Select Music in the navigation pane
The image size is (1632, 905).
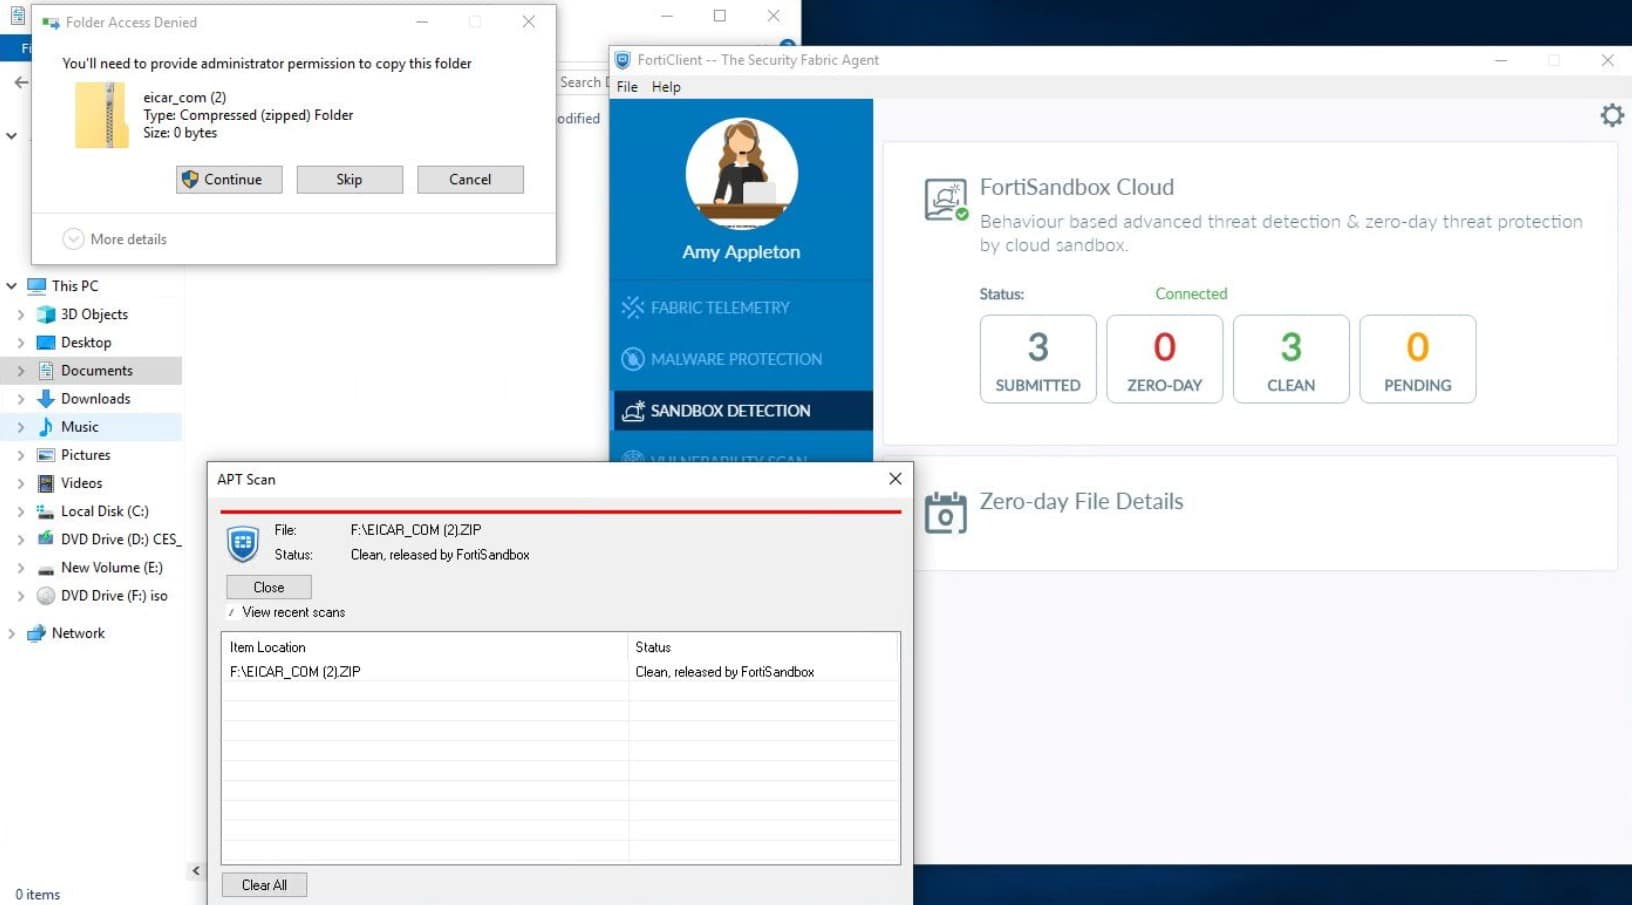(x=79, y=426)
